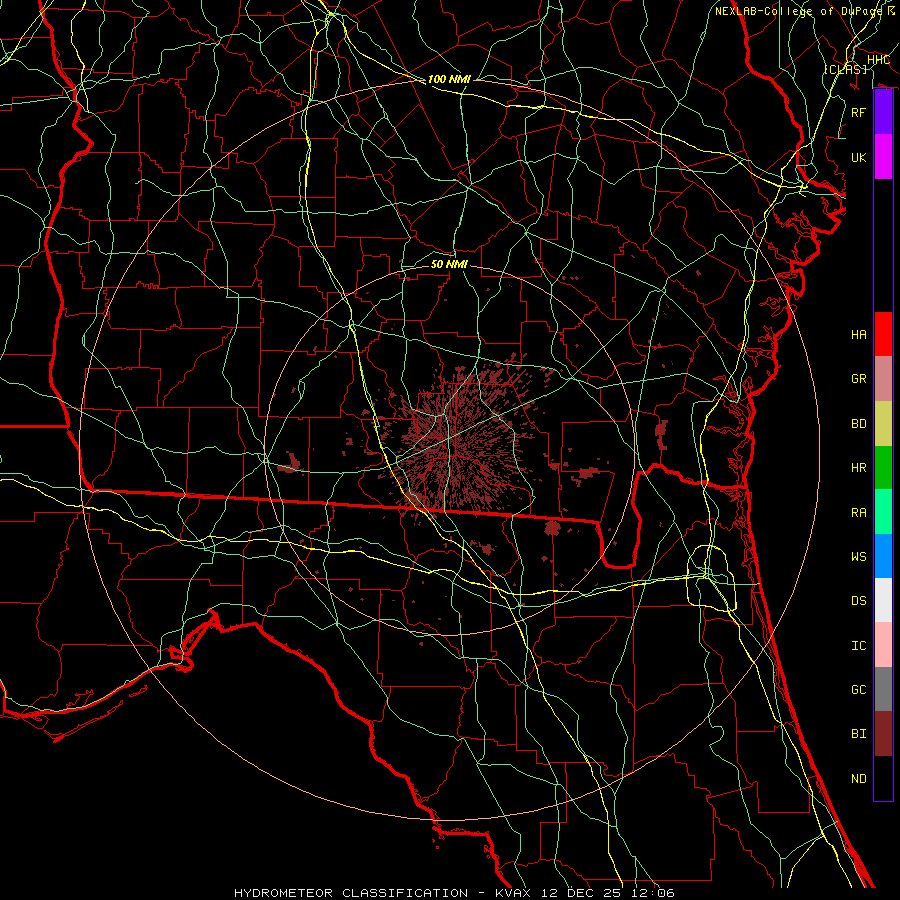
Task: Click the UK legend label
Action: pos(858,157)
